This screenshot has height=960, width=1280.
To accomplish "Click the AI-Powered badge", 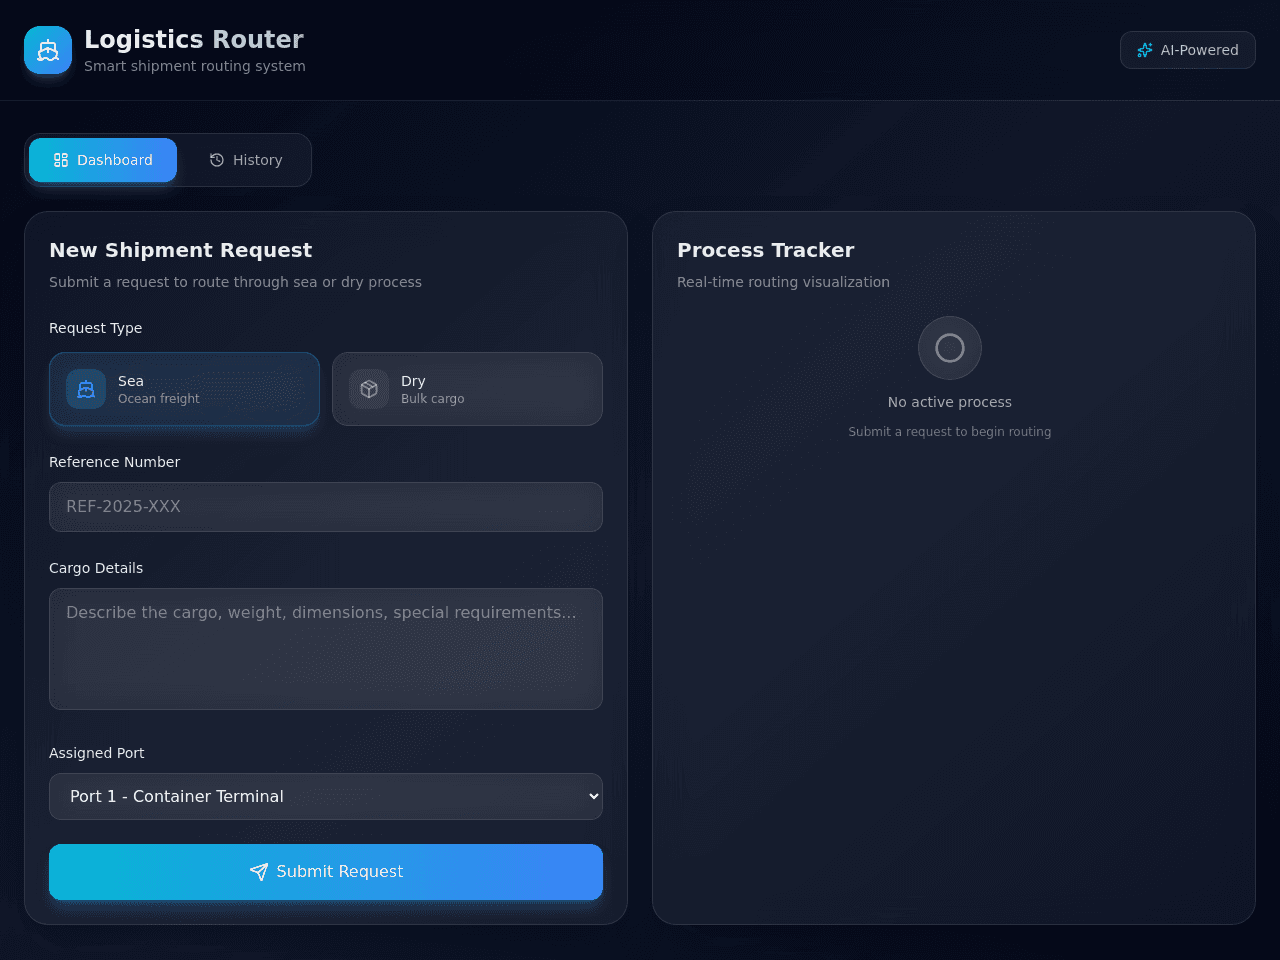I will click(1188, 50).
